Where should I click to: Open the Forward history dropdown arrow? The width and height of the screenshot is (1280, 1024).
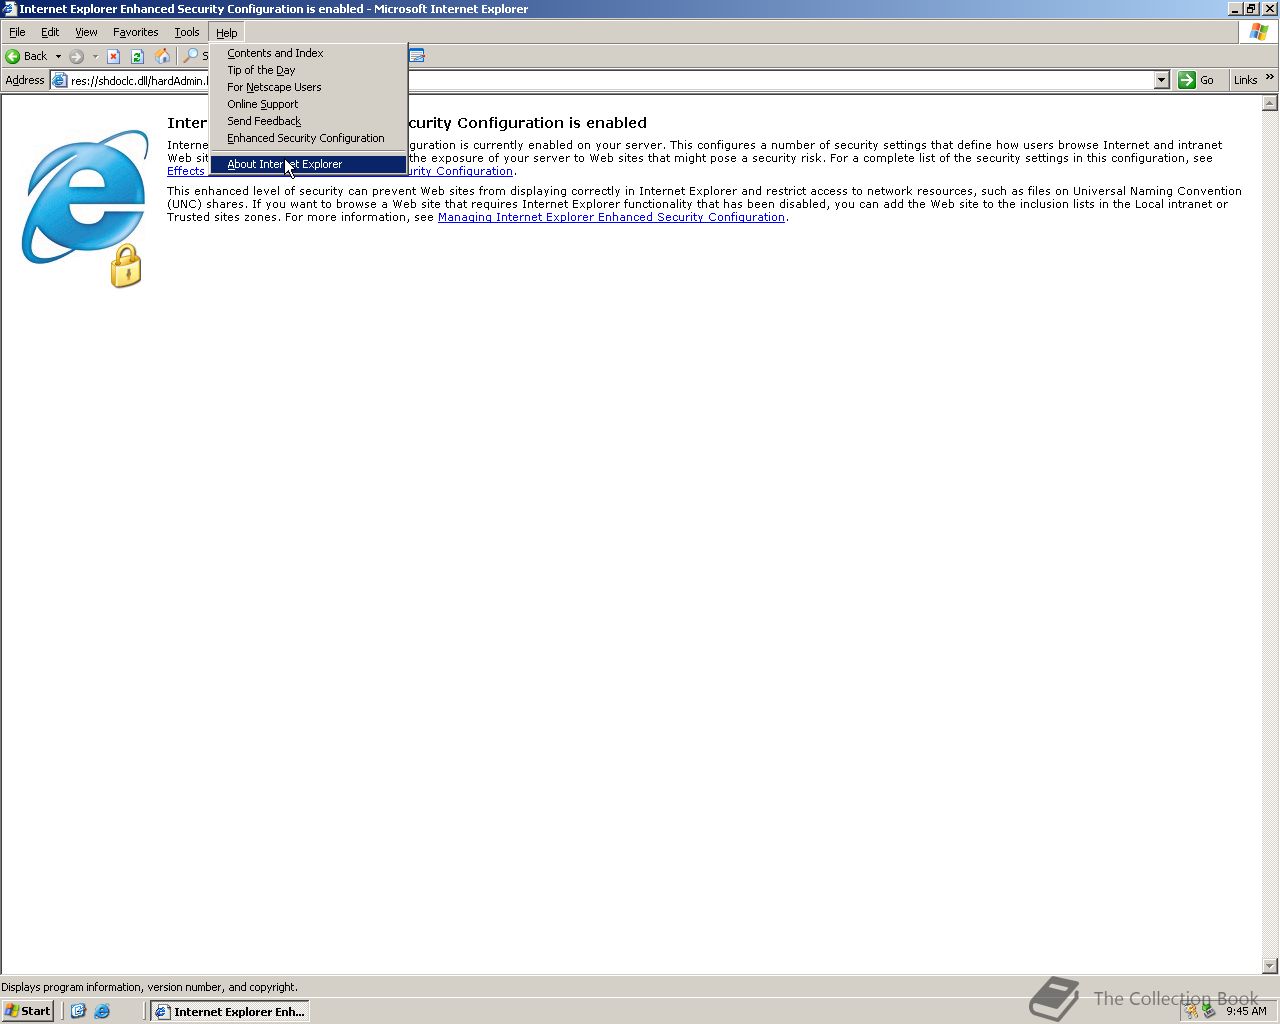[95, 56]
